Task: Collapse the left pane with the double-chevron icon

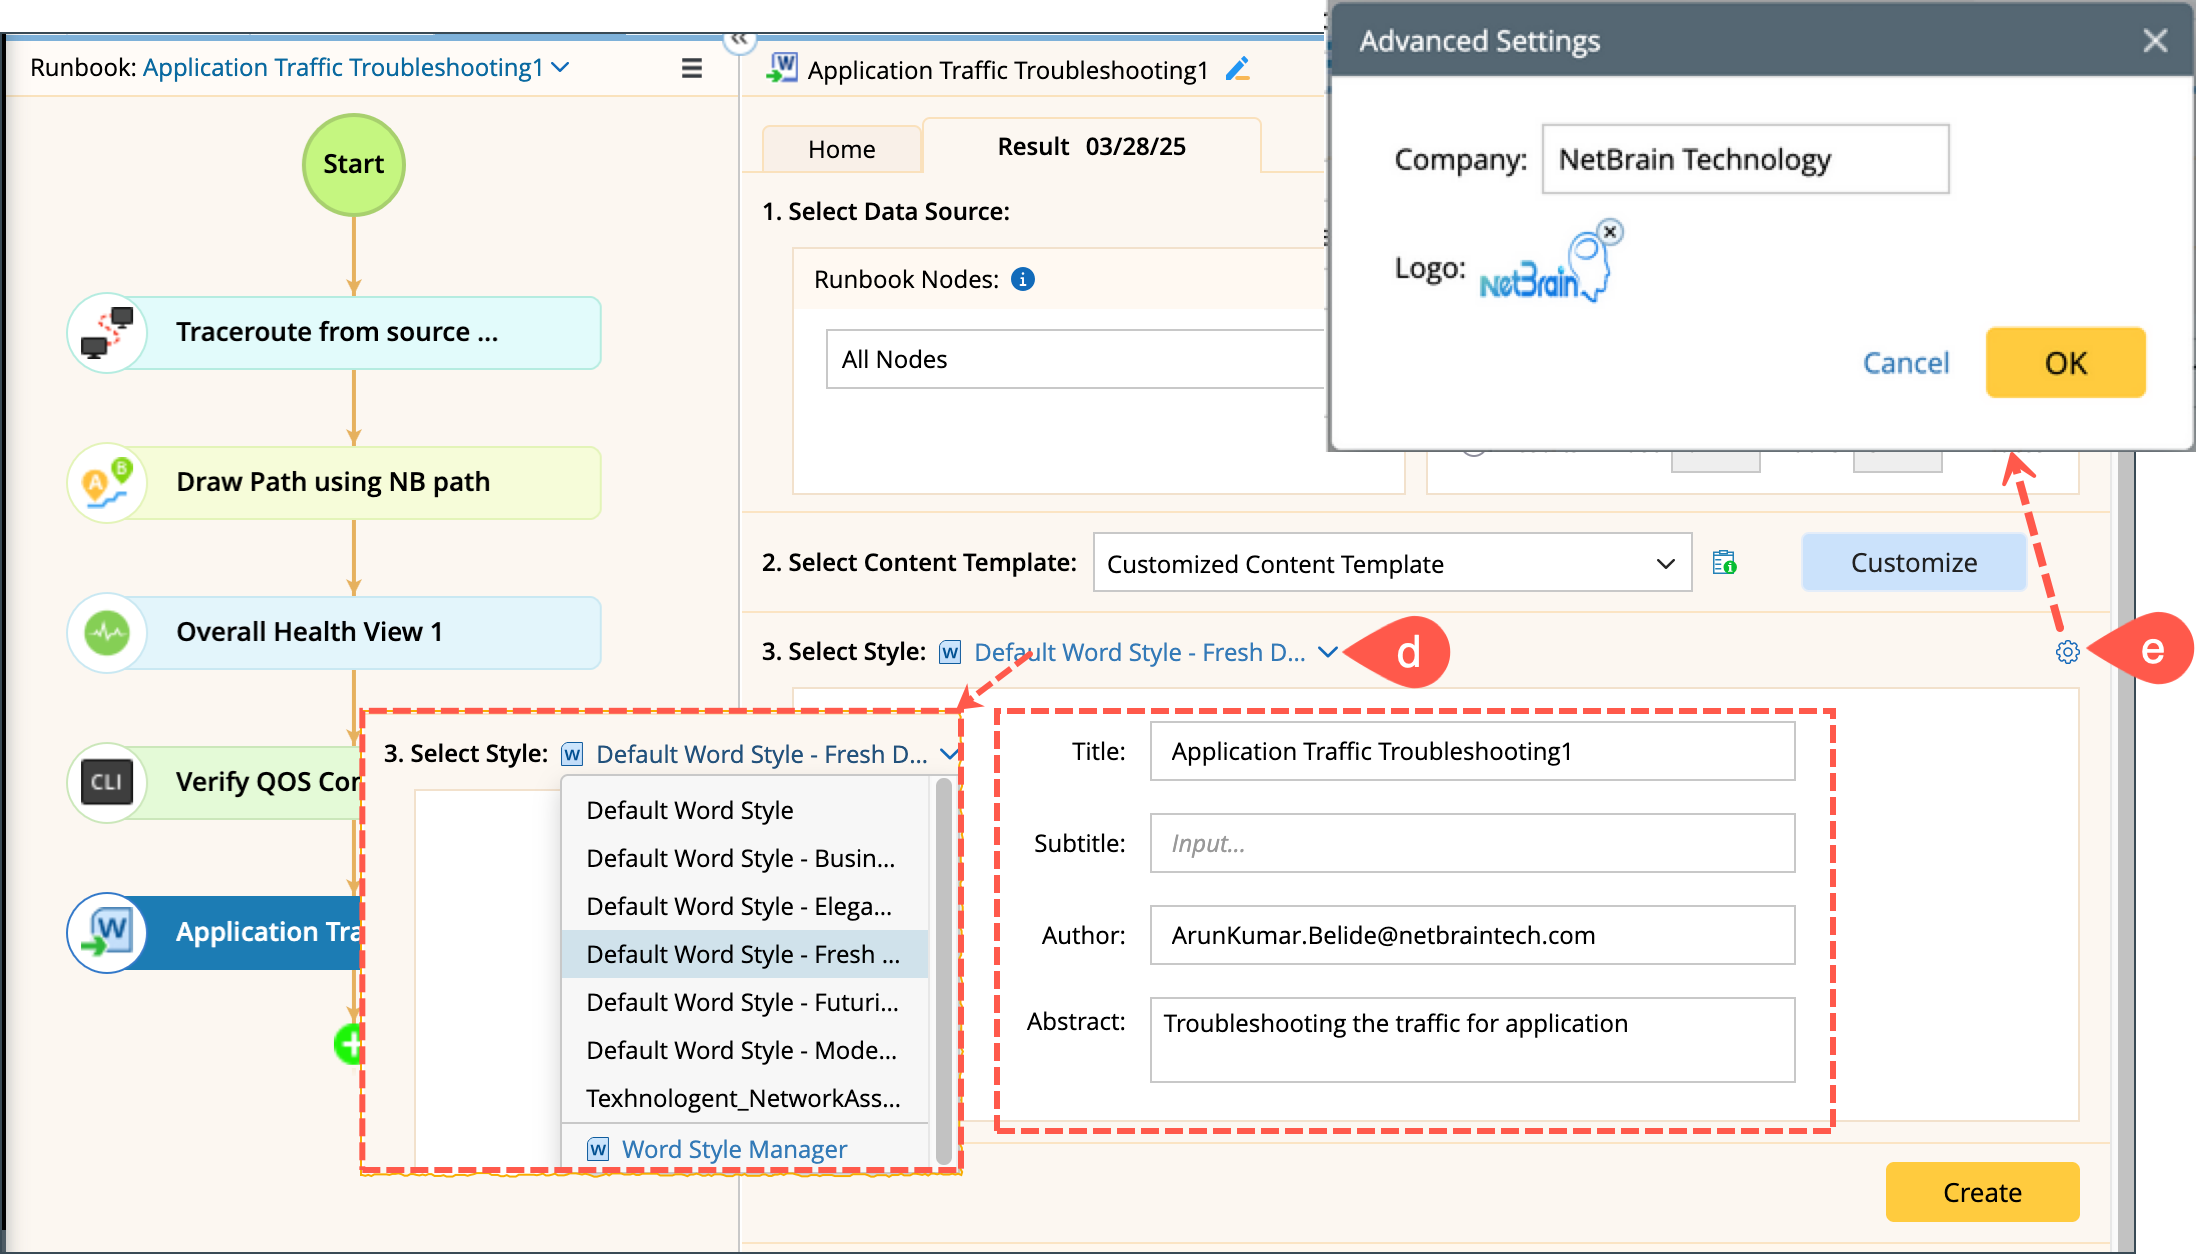Action: pos(739,39)
